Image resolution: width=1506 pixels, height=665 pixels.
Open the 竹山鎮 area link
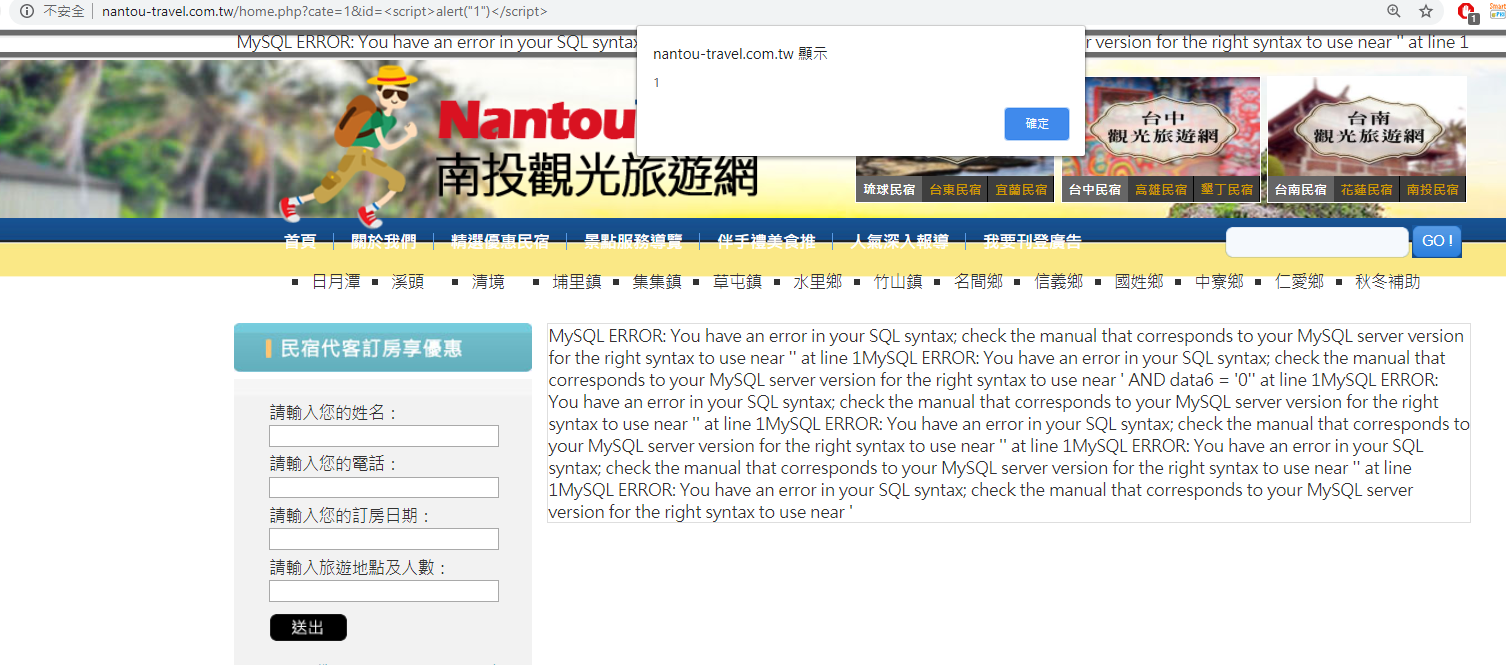(898, 282)
